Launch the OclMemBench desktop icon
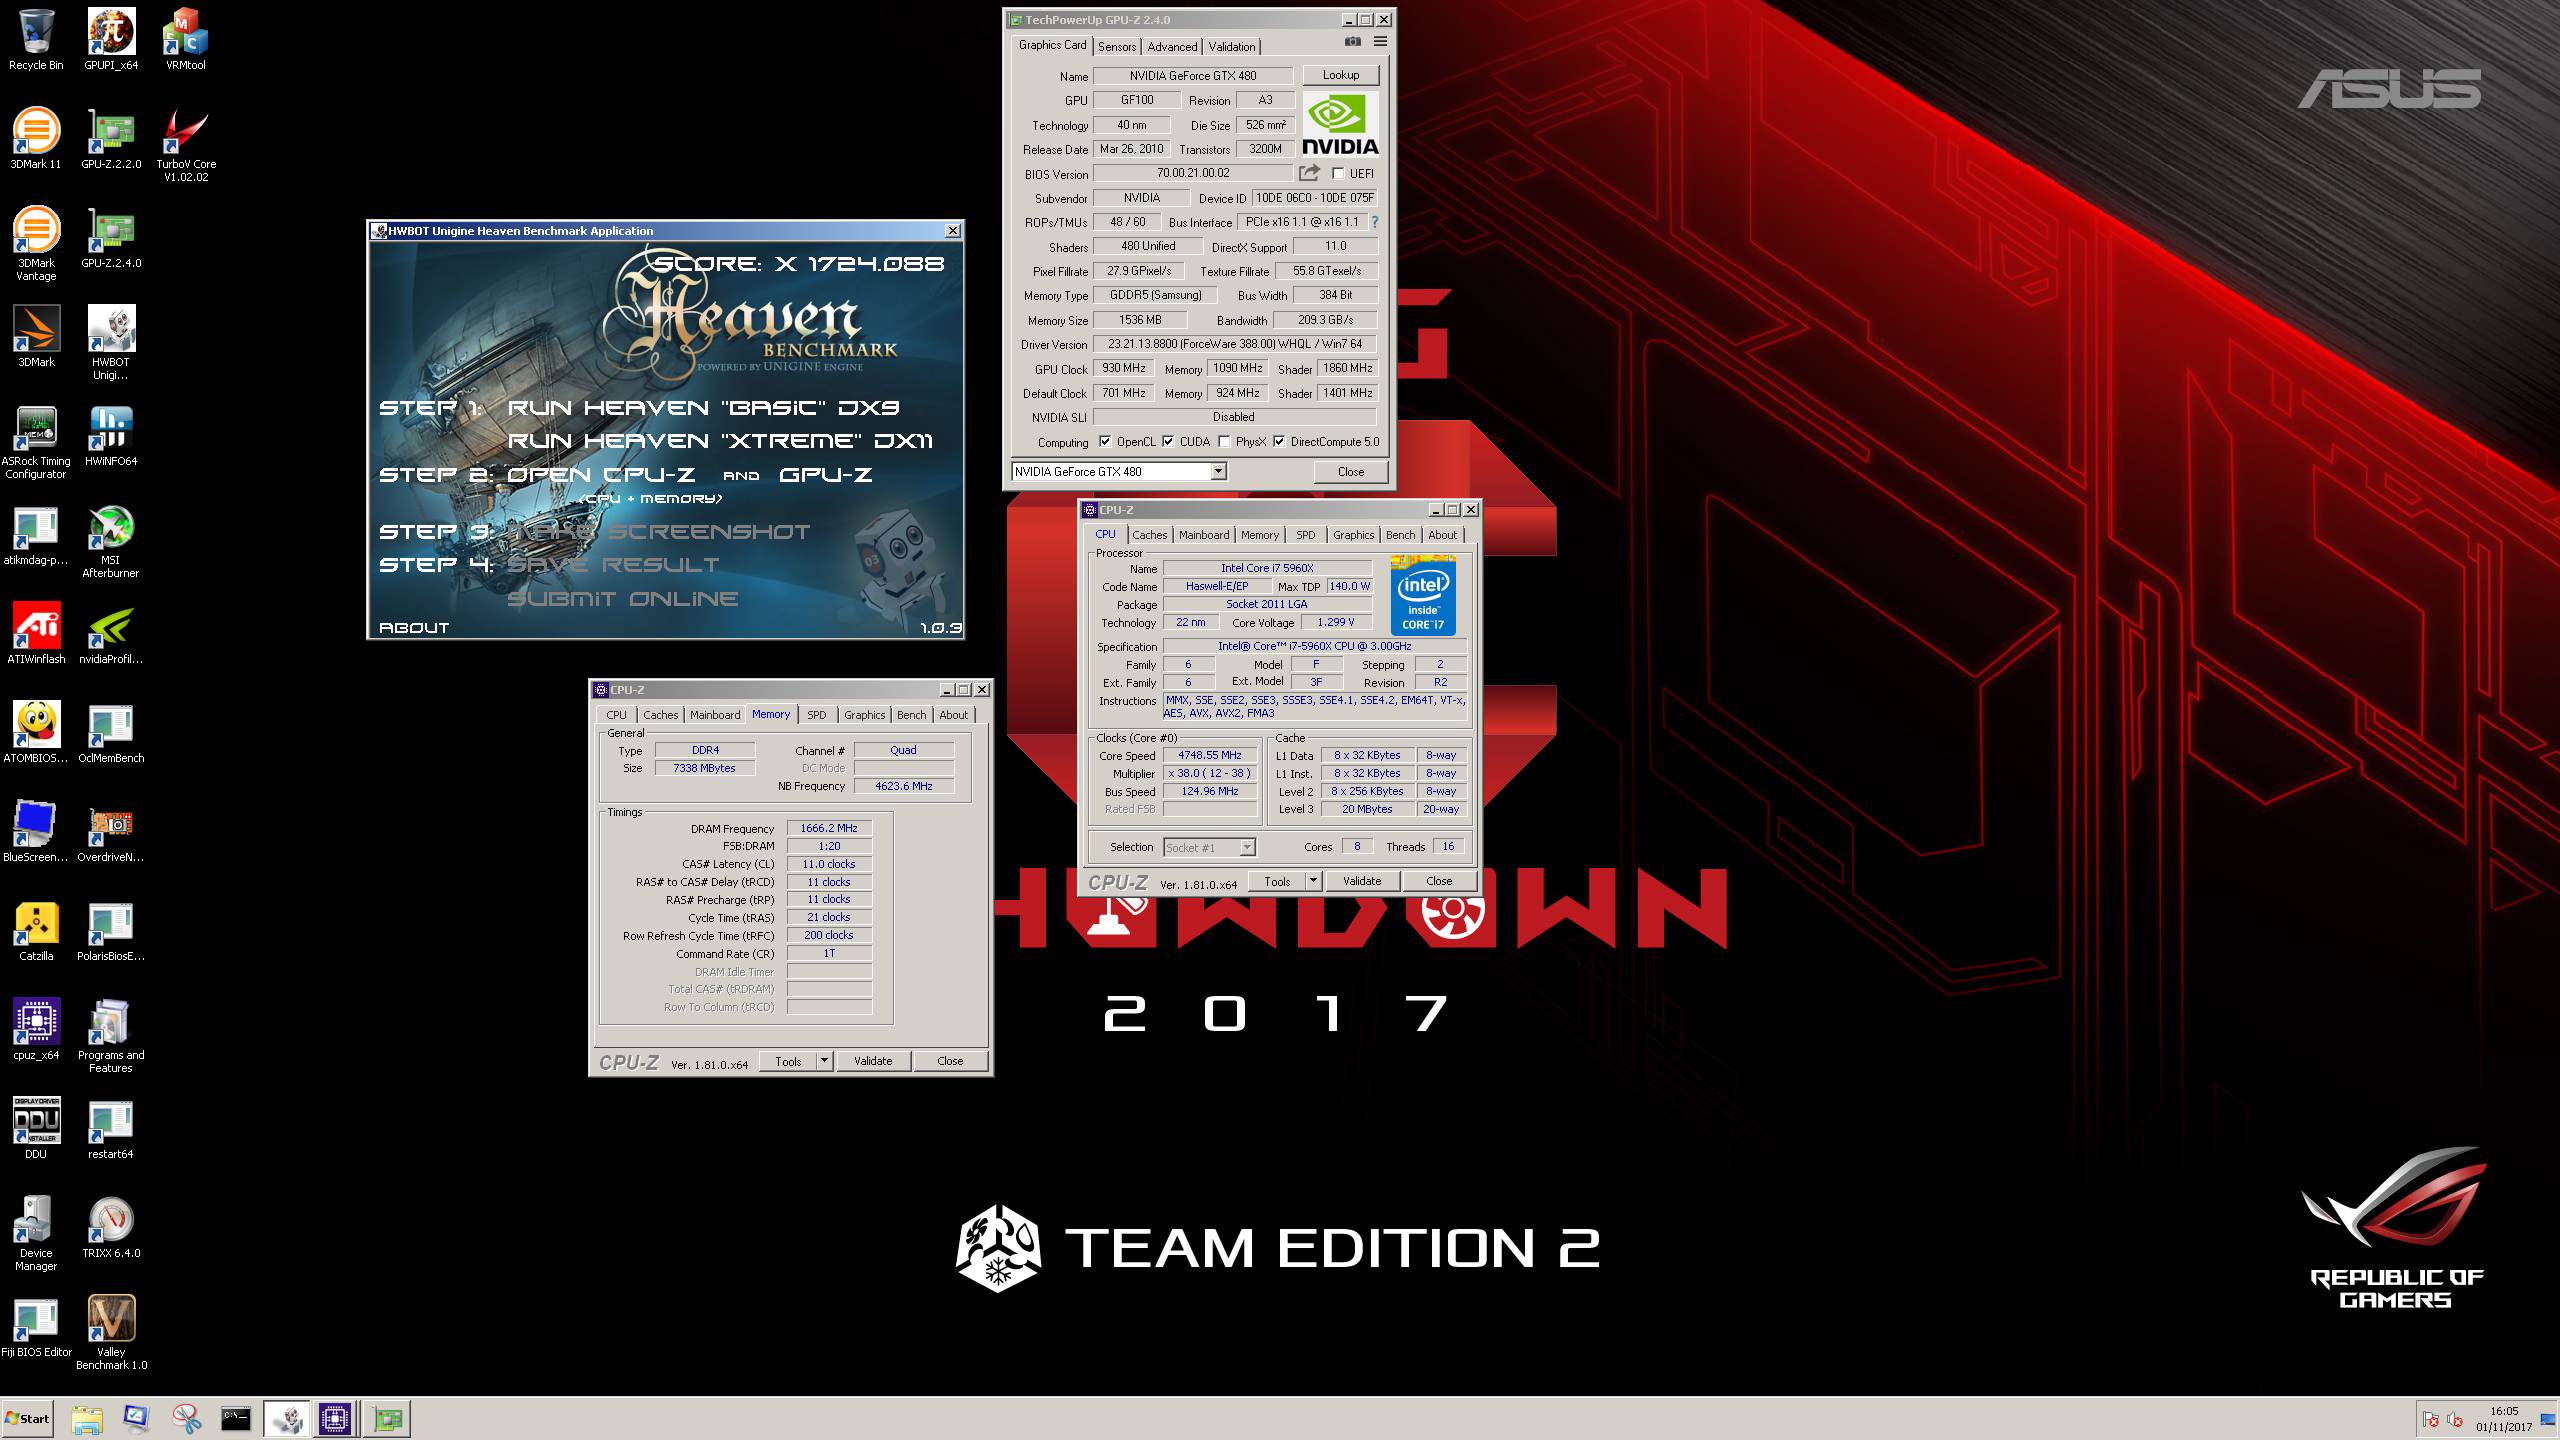Viewport: 2560px width, 1440px height. [111, 733]
